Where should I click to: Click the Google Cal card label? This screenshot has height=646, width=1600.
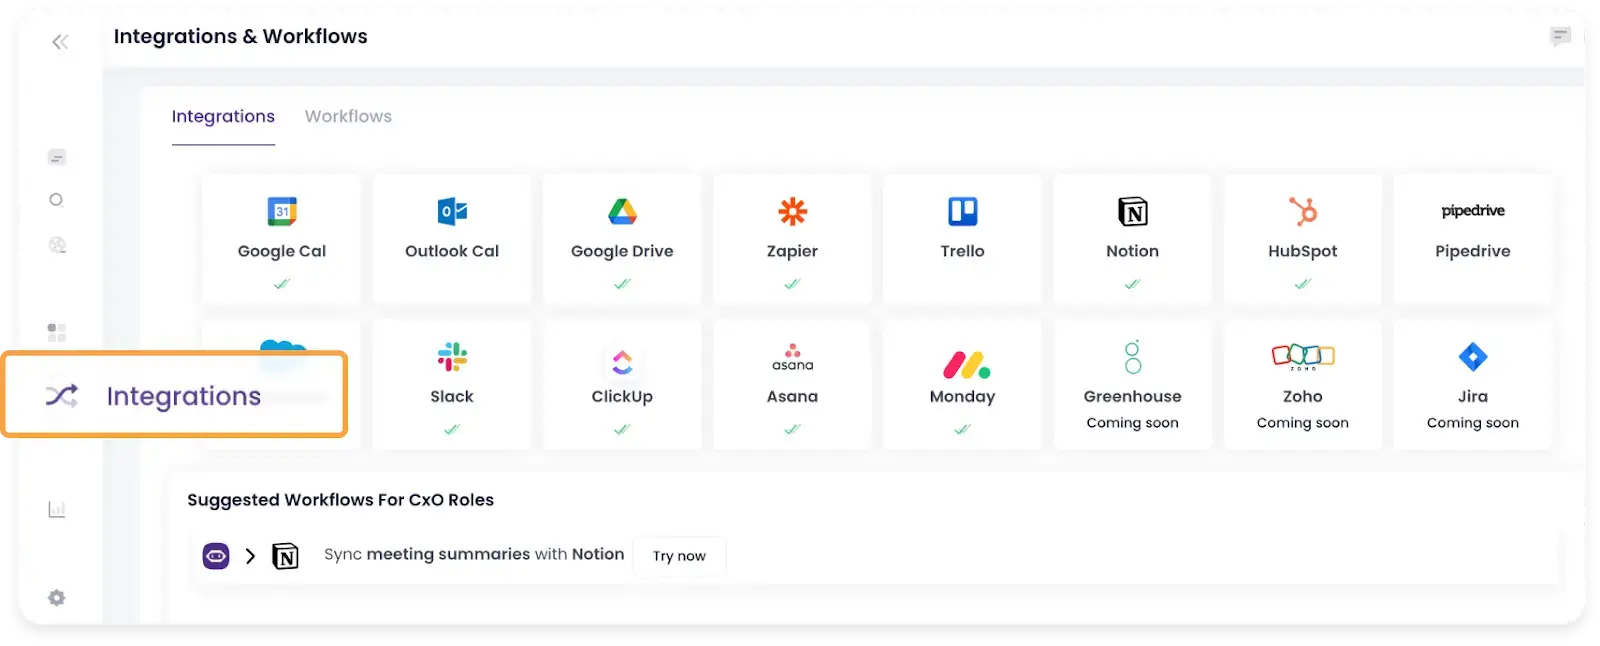click(x=282, y=251)
